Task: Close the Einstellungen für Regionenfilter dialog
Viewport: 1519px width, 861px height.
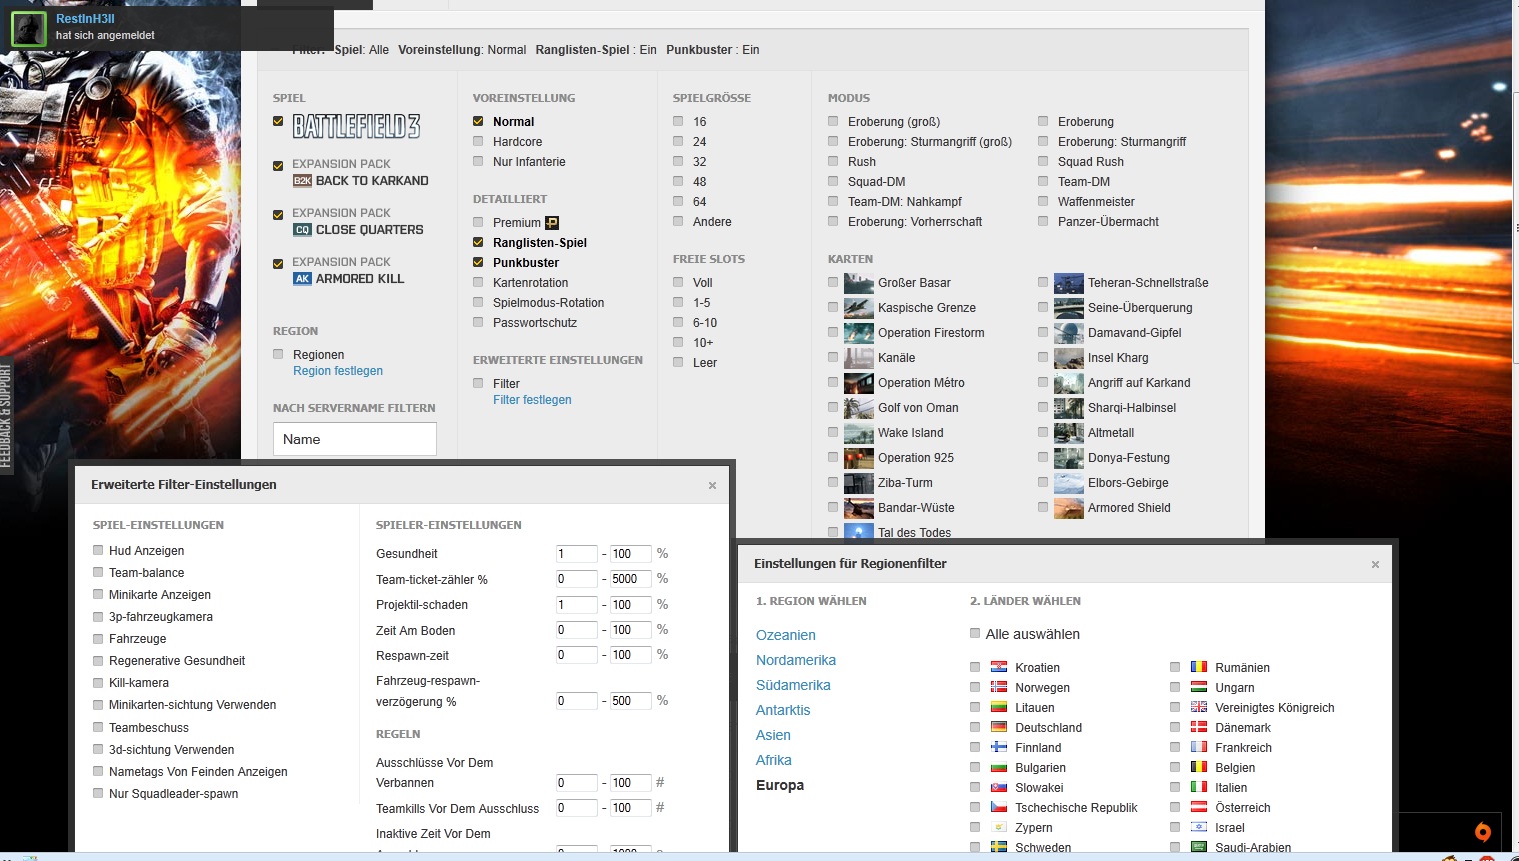Action: 1375,565
